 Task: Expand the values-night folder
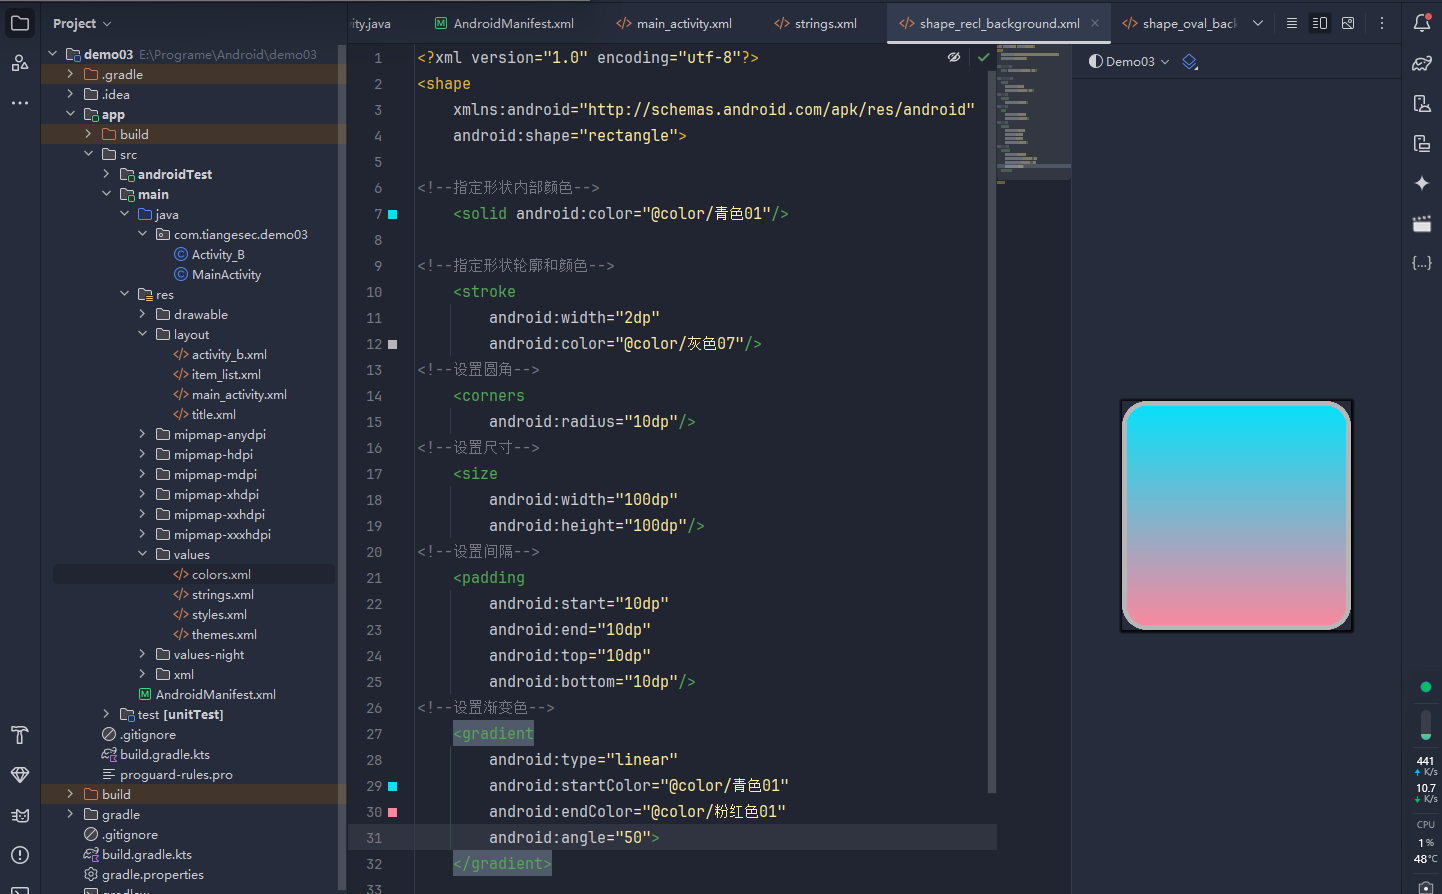[x=142, y=654]
